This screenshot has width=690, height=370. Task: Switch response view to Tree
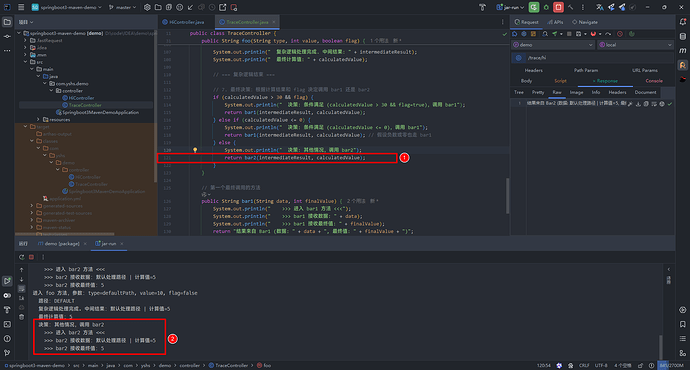tap(519, 92)
